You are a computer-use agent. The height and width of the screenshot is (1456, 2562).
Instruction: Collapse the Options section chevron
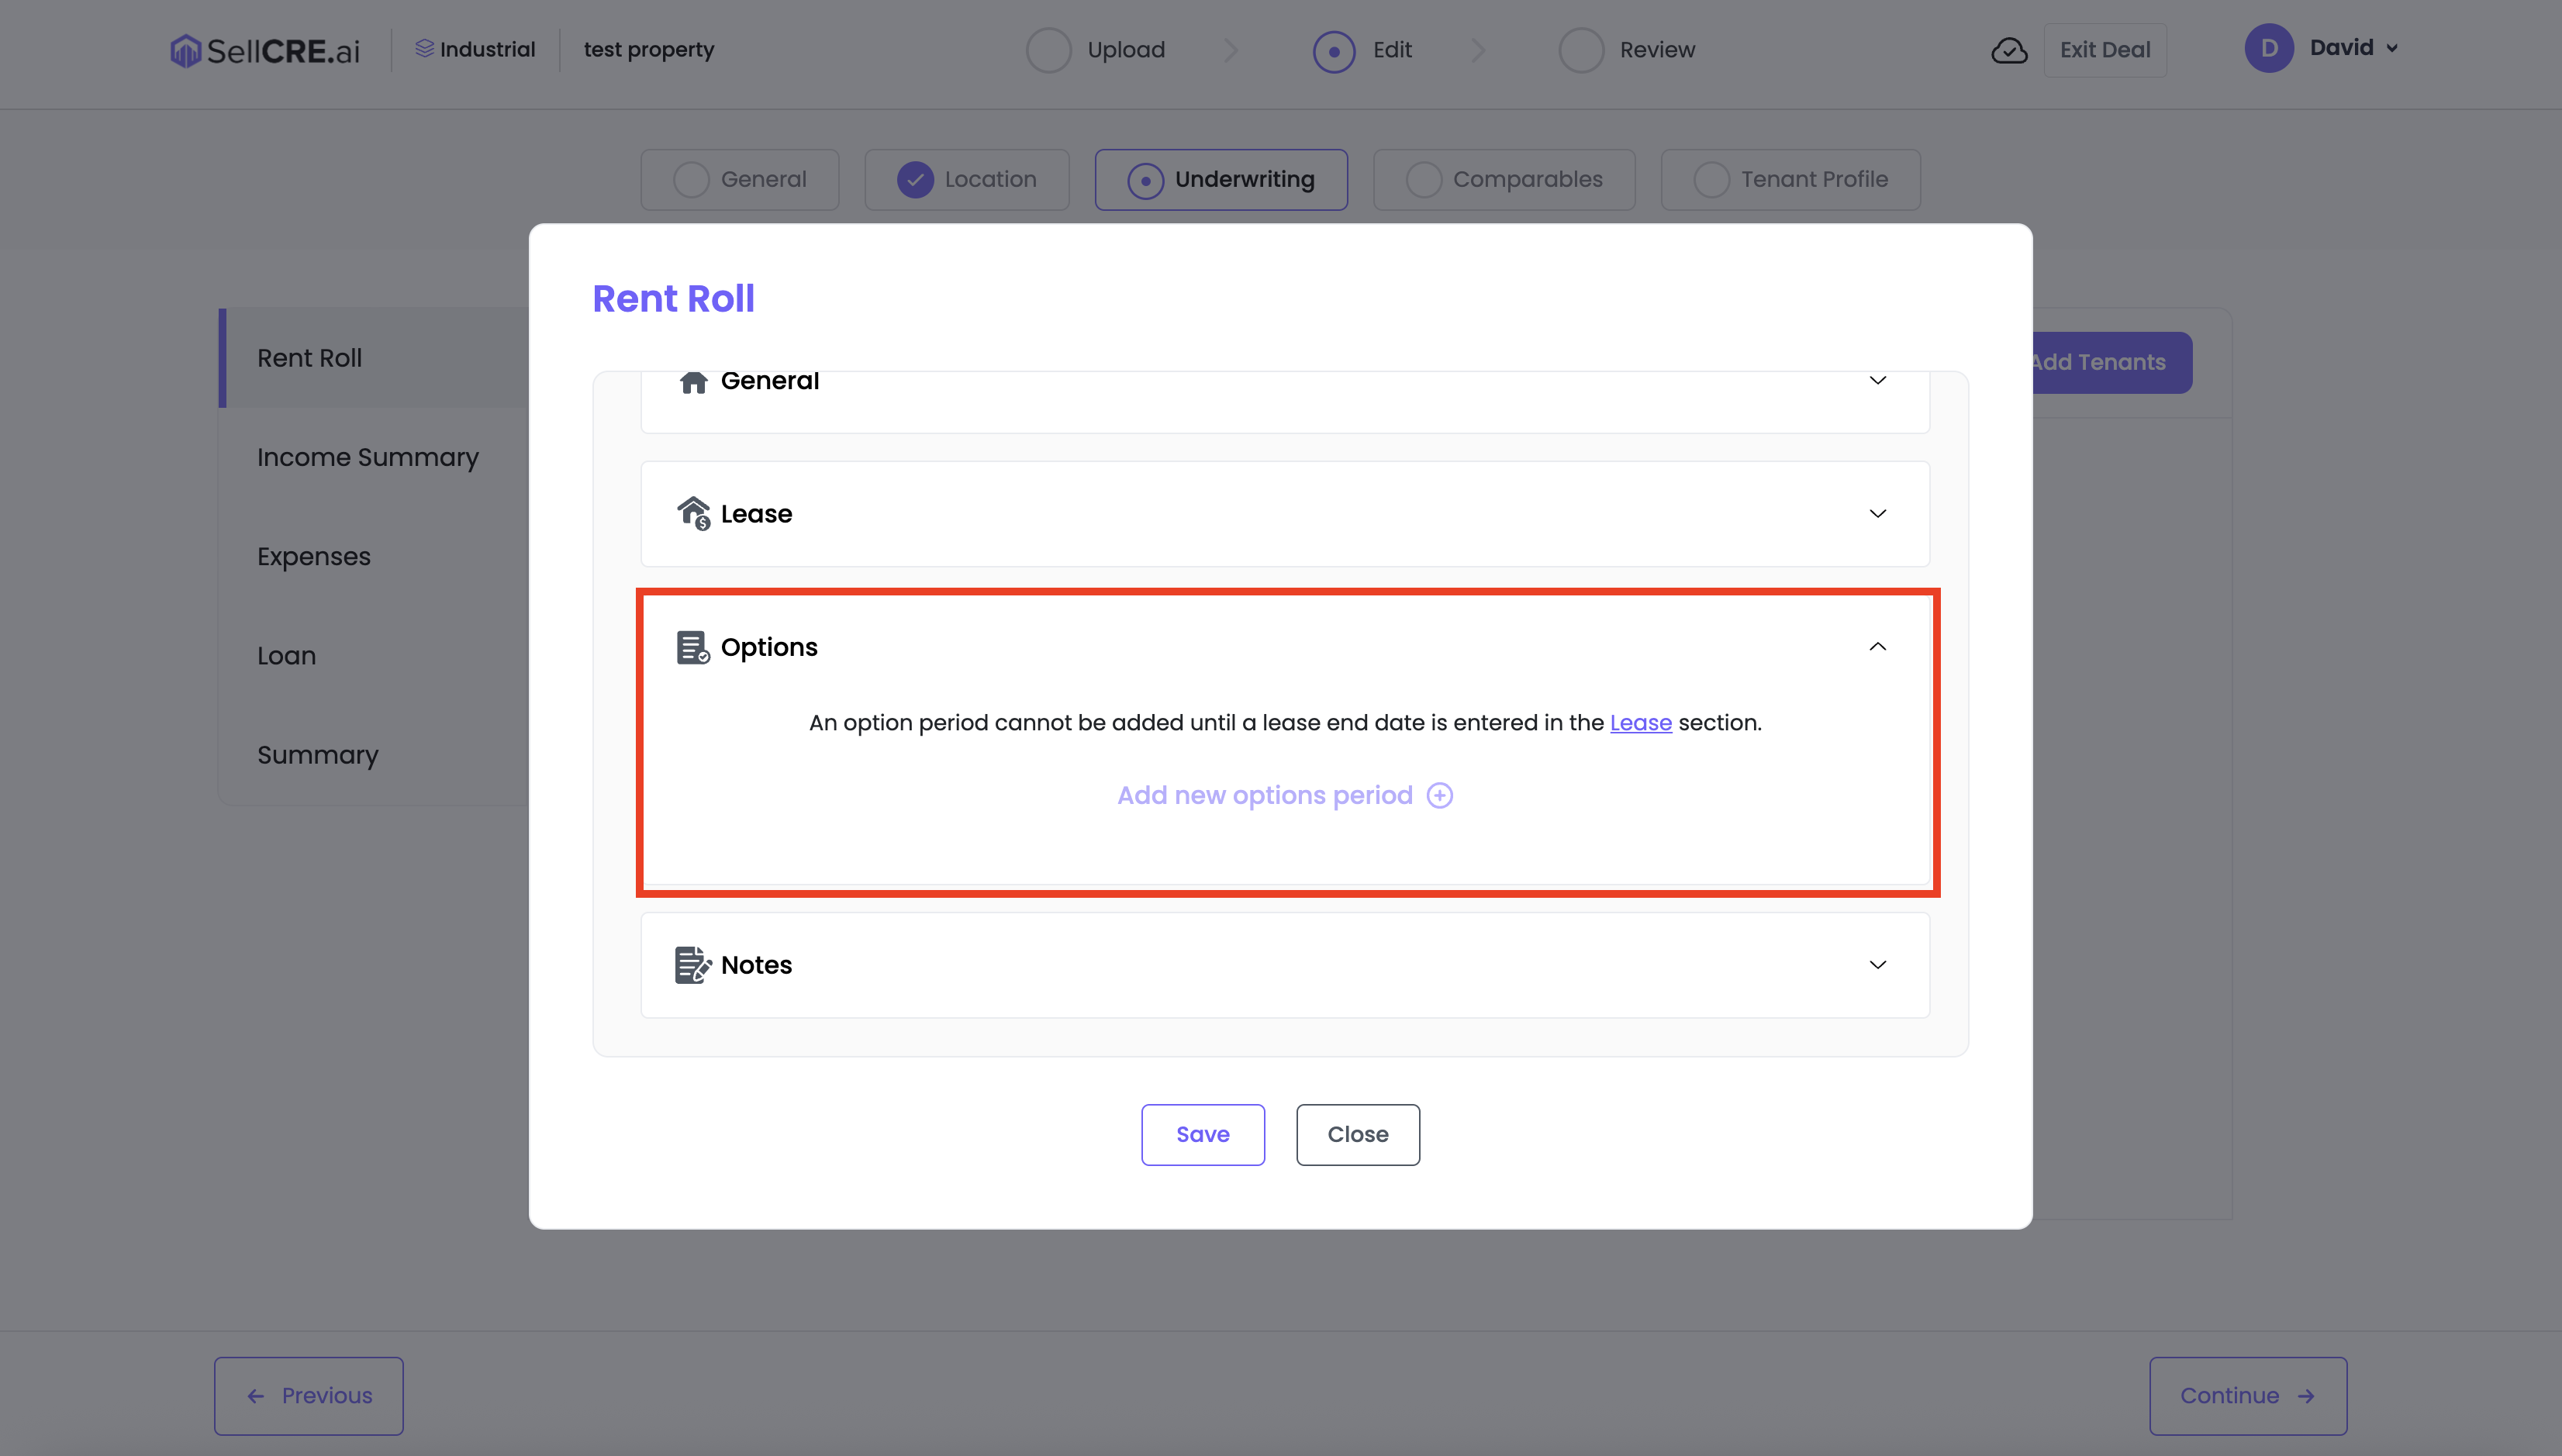pos(1877,647)
